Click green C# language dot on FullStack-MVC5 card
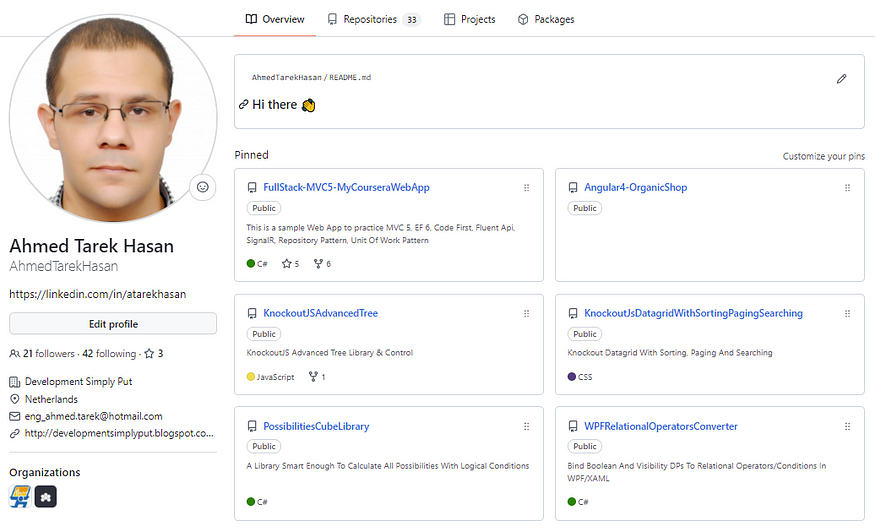The height and width of the screenshot is (531, 875). 251,263
